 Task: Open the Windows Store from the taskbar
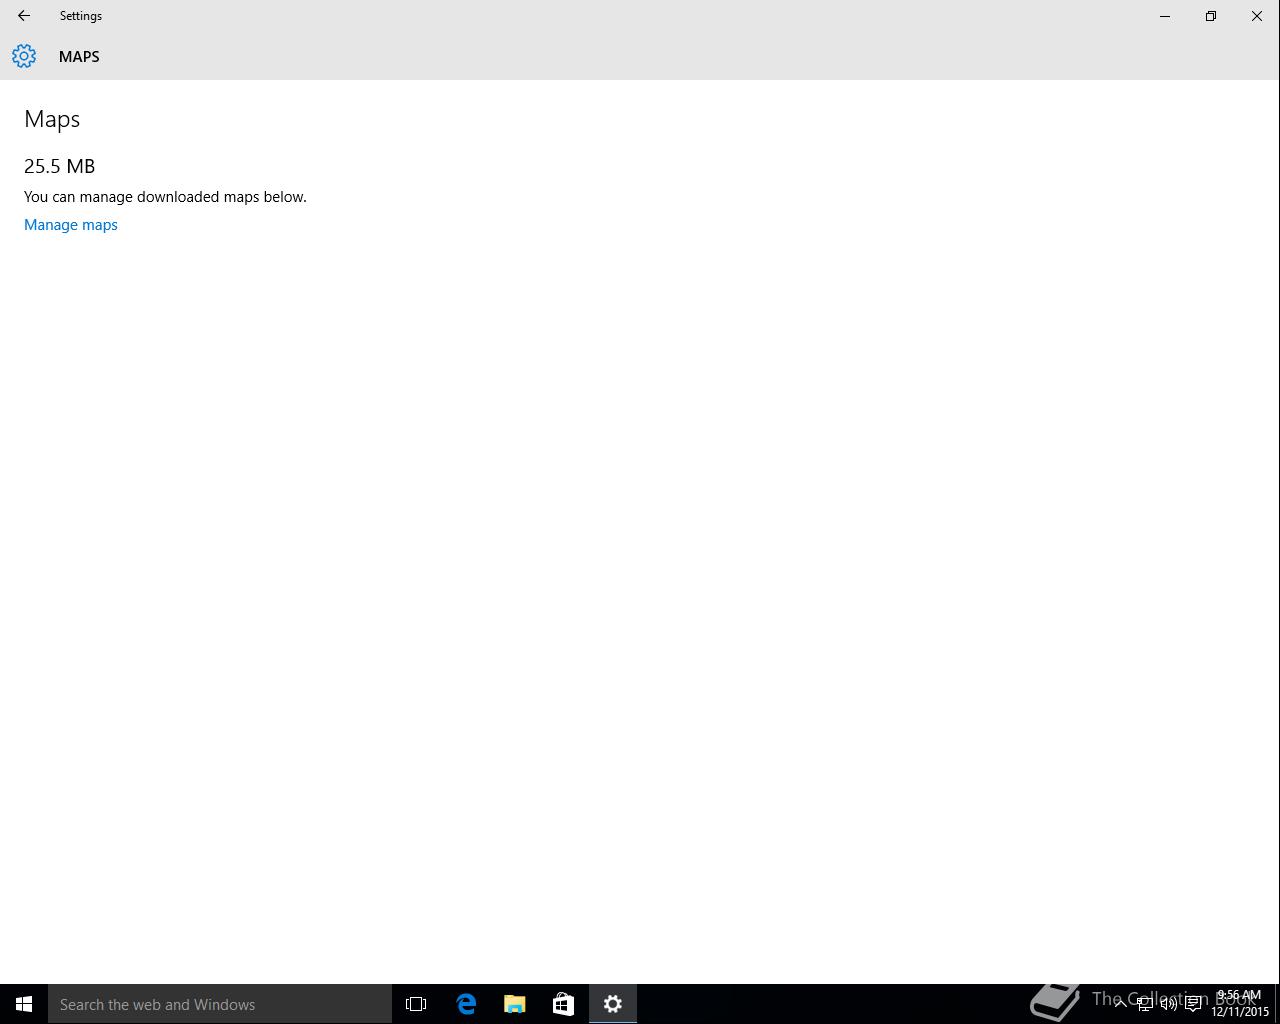[x=564, y=1004]
